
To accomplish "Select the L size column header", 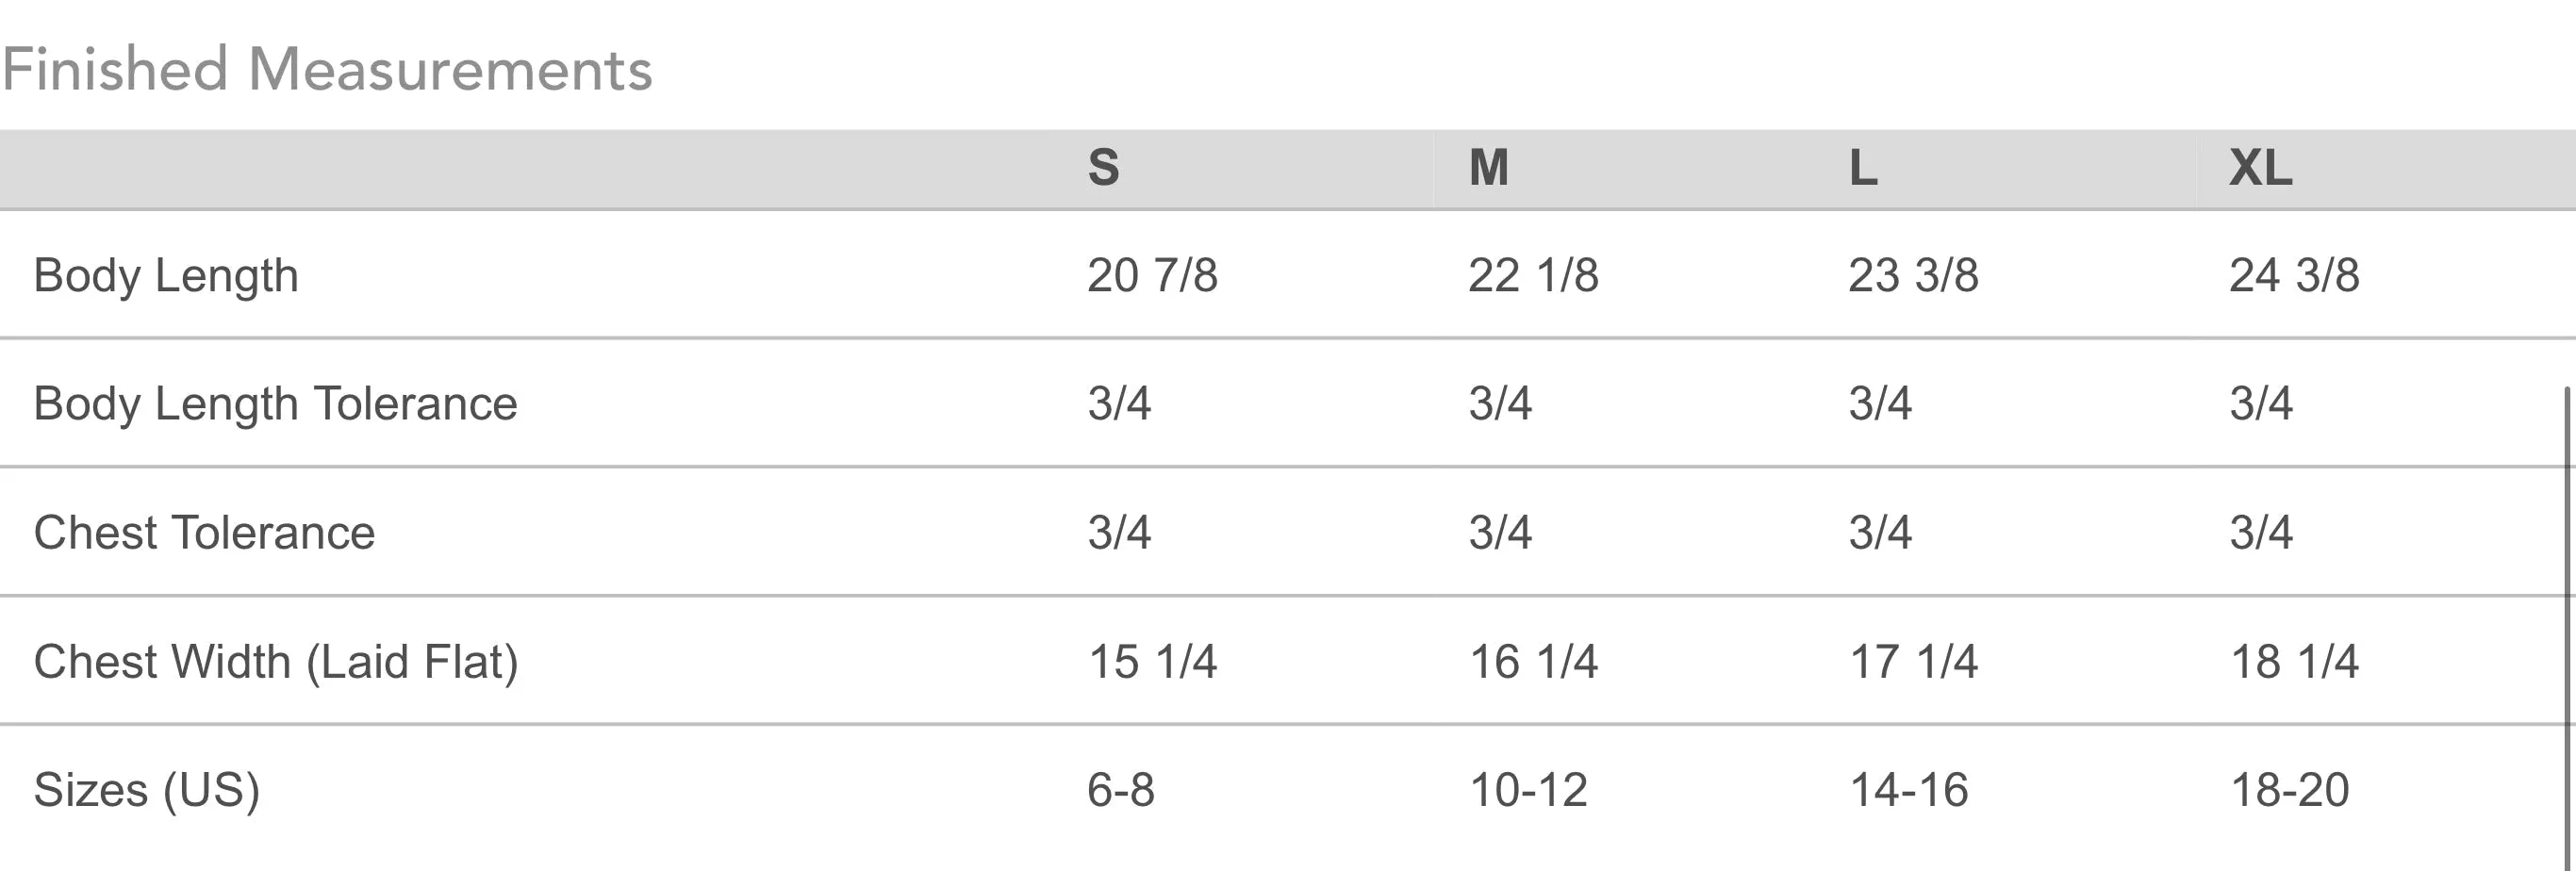I will click(1864, 167).
